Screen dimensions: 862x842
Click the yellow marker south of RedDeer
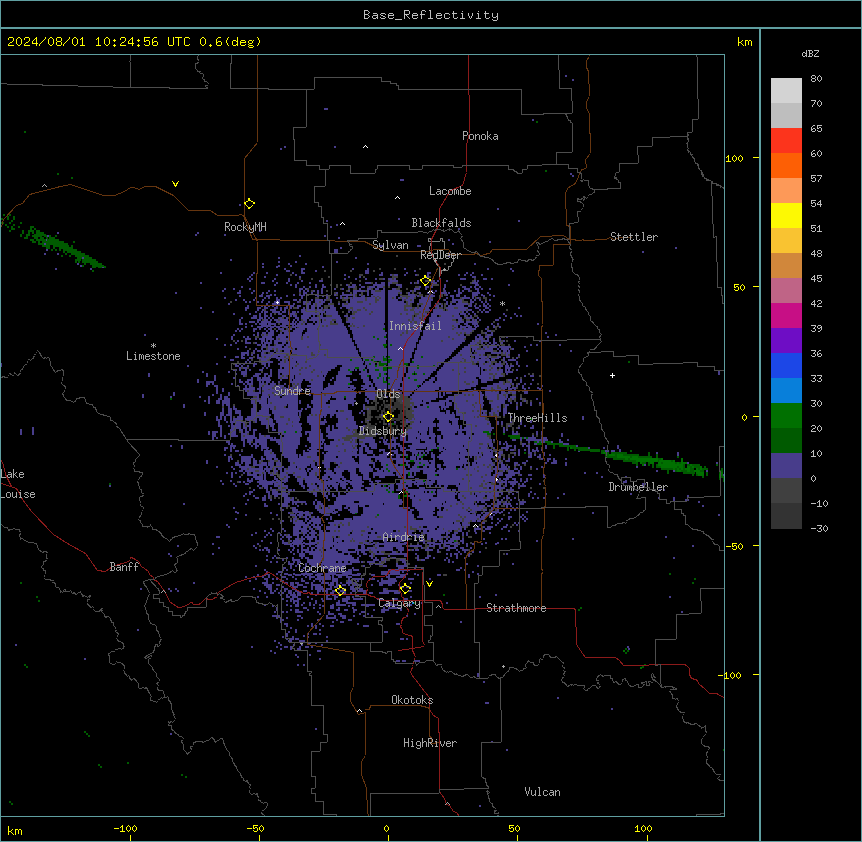[x=425, y=281]
